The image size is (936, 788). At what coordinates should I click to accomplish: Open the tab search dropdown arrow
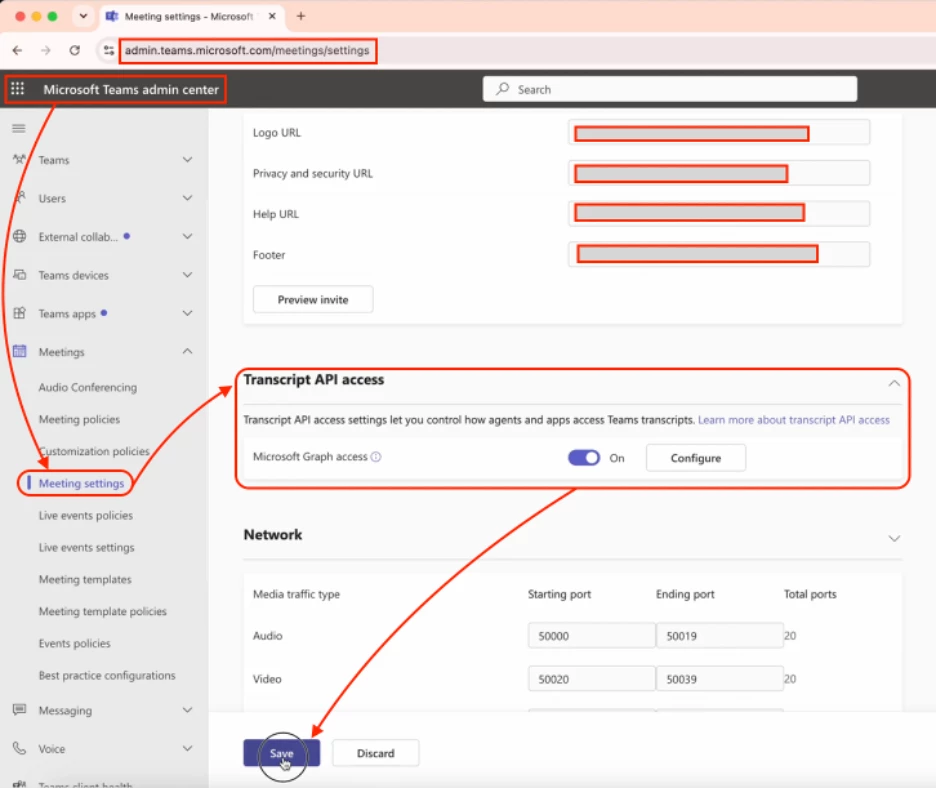tap(84, 16)
